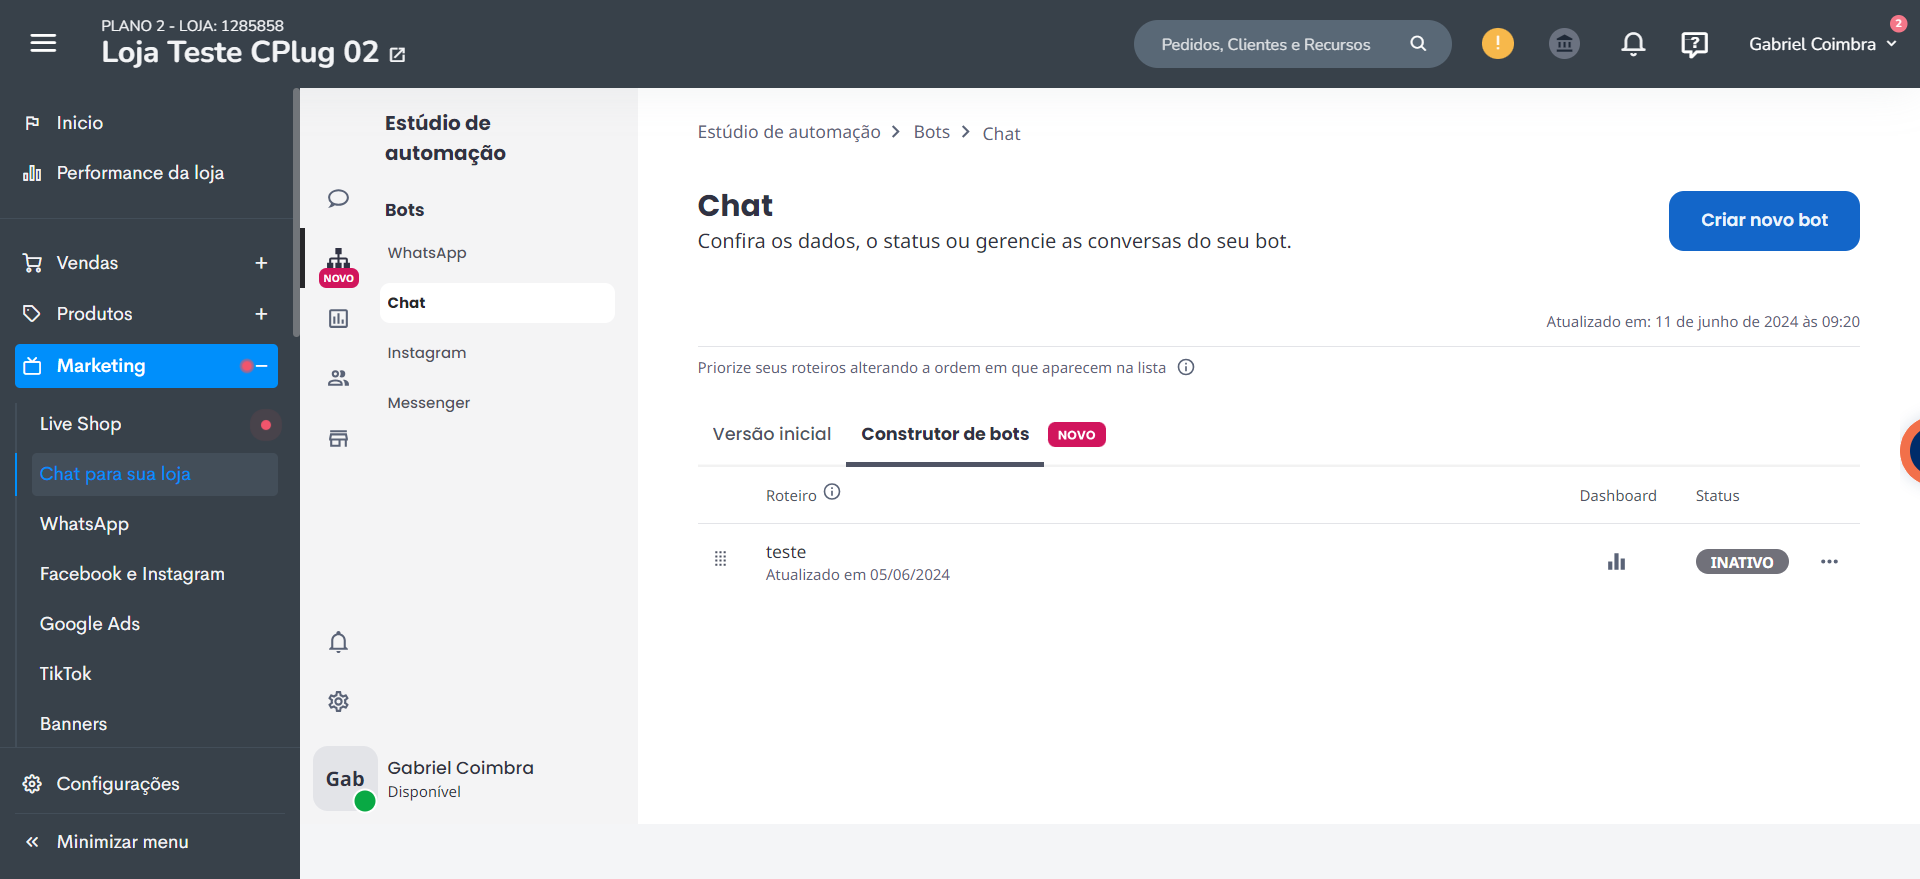Open the storefront icon in studio sidebar

point(338,438)
